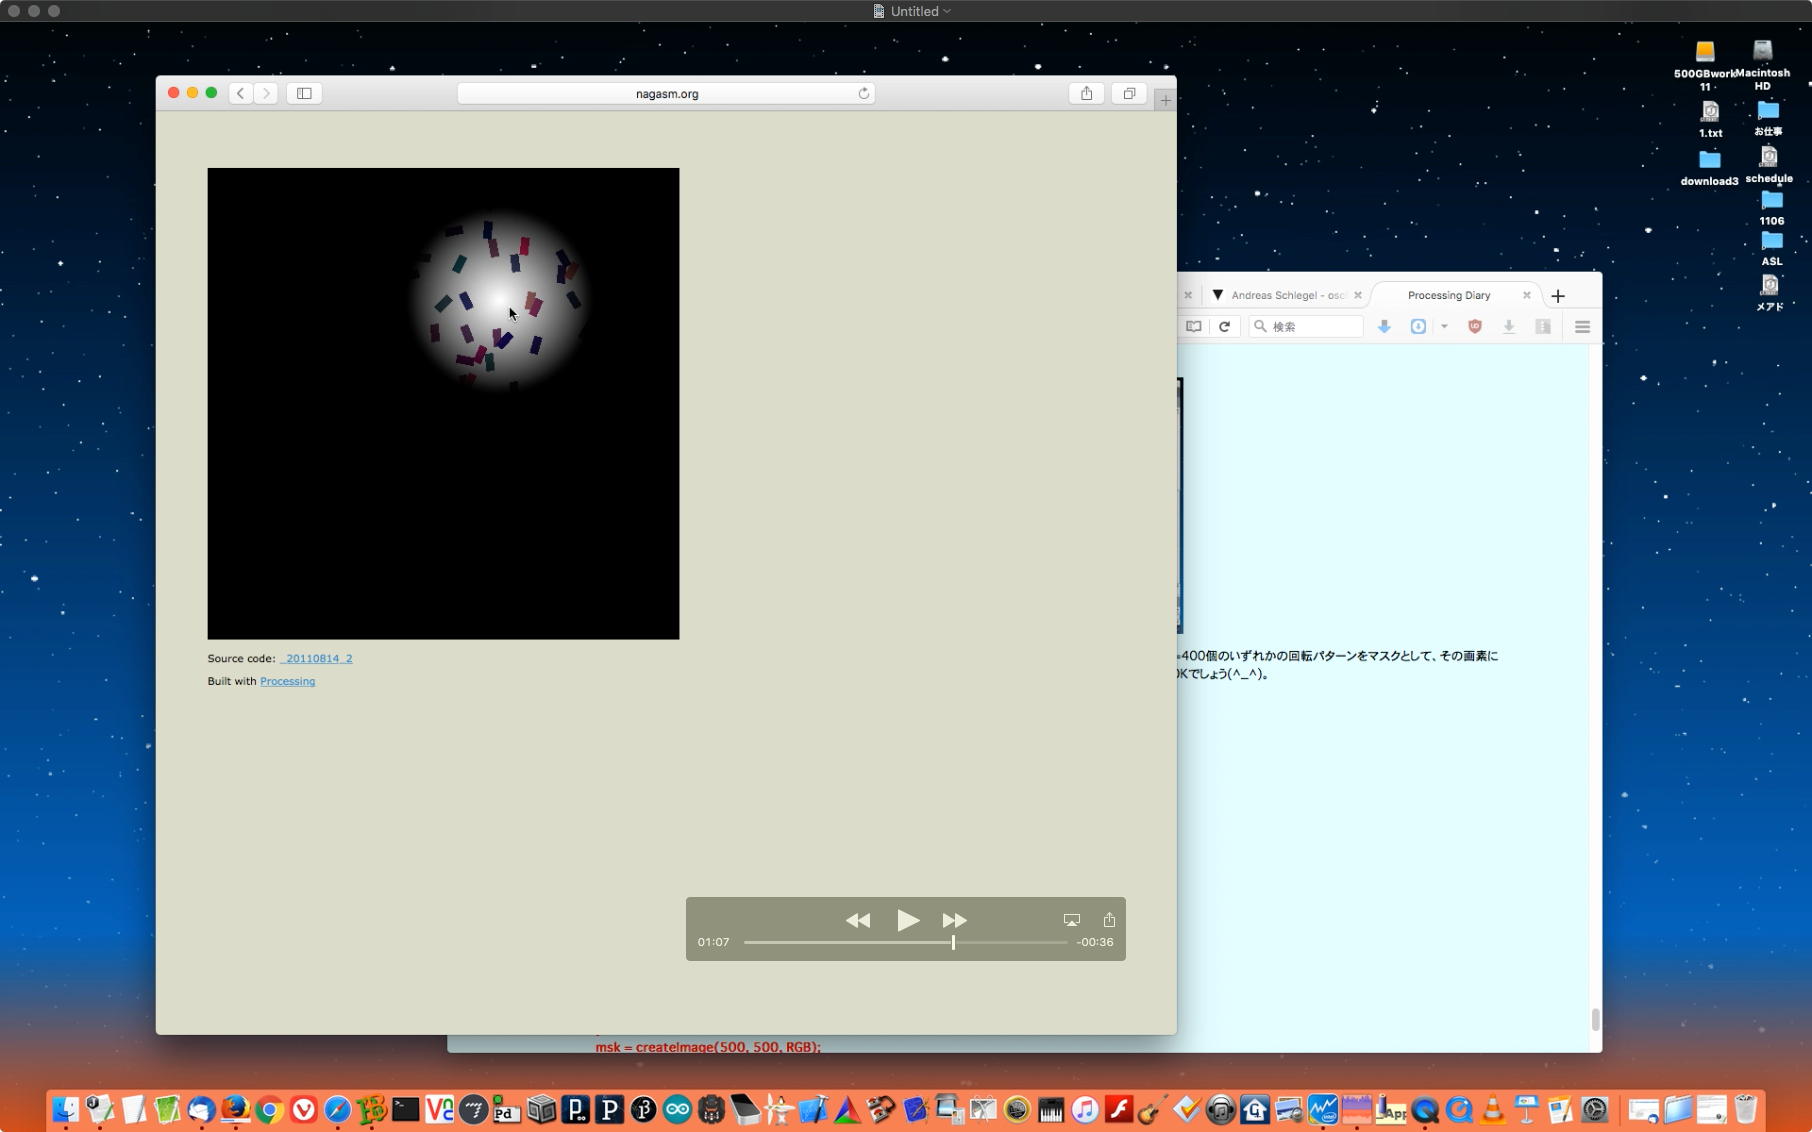This screenshot has height=1132, width=1812.
Task: Open the download3 desktop folder
Action: point(1709,160)
